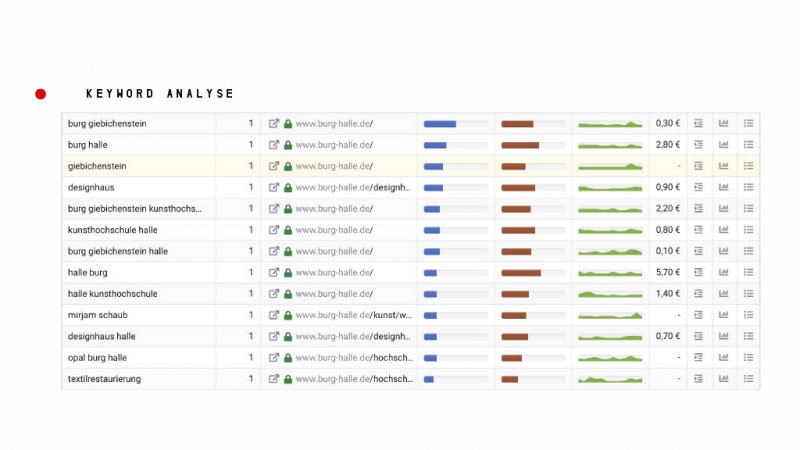Click brown bar in halle burg row
The width and height of the screenshot is (800, 450).
(521, 272)
